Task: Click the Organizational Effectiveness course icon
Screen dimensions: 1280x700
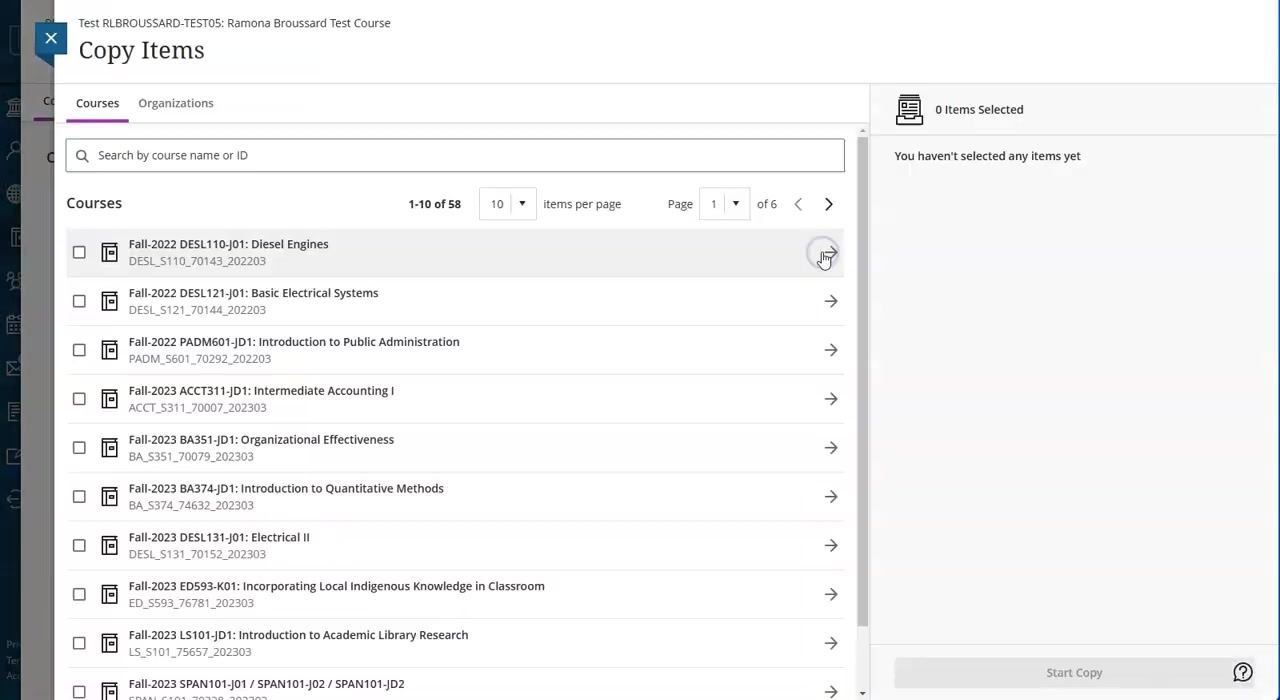Action: [x=110, y=448]
